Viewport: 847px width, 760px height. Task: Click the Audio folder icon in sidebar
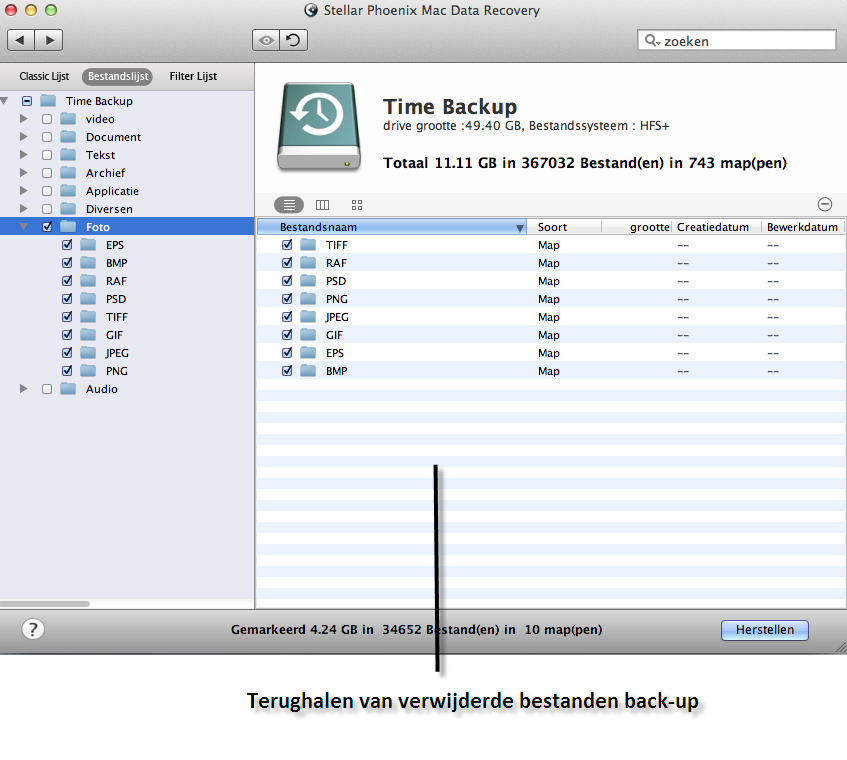68,389
